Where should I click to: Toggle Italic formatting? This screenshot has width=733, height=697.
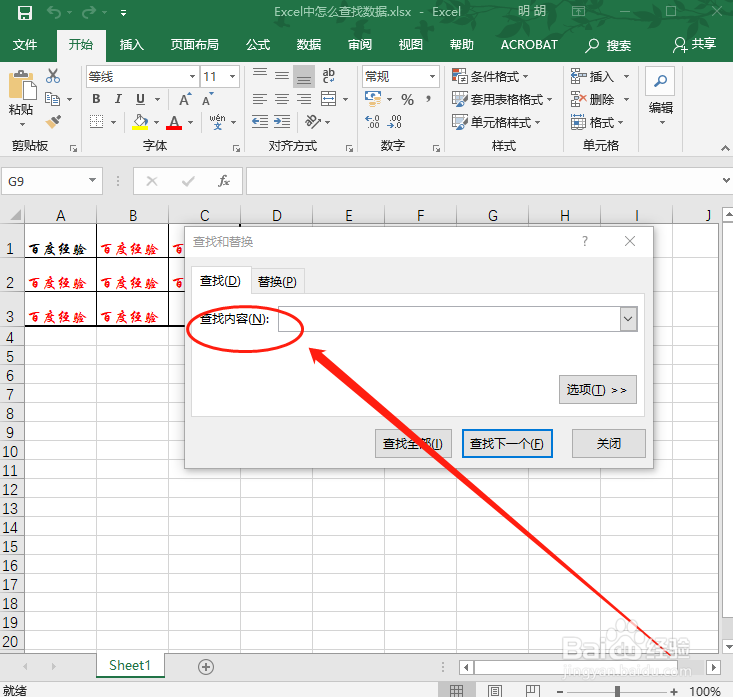coord(118,99)
